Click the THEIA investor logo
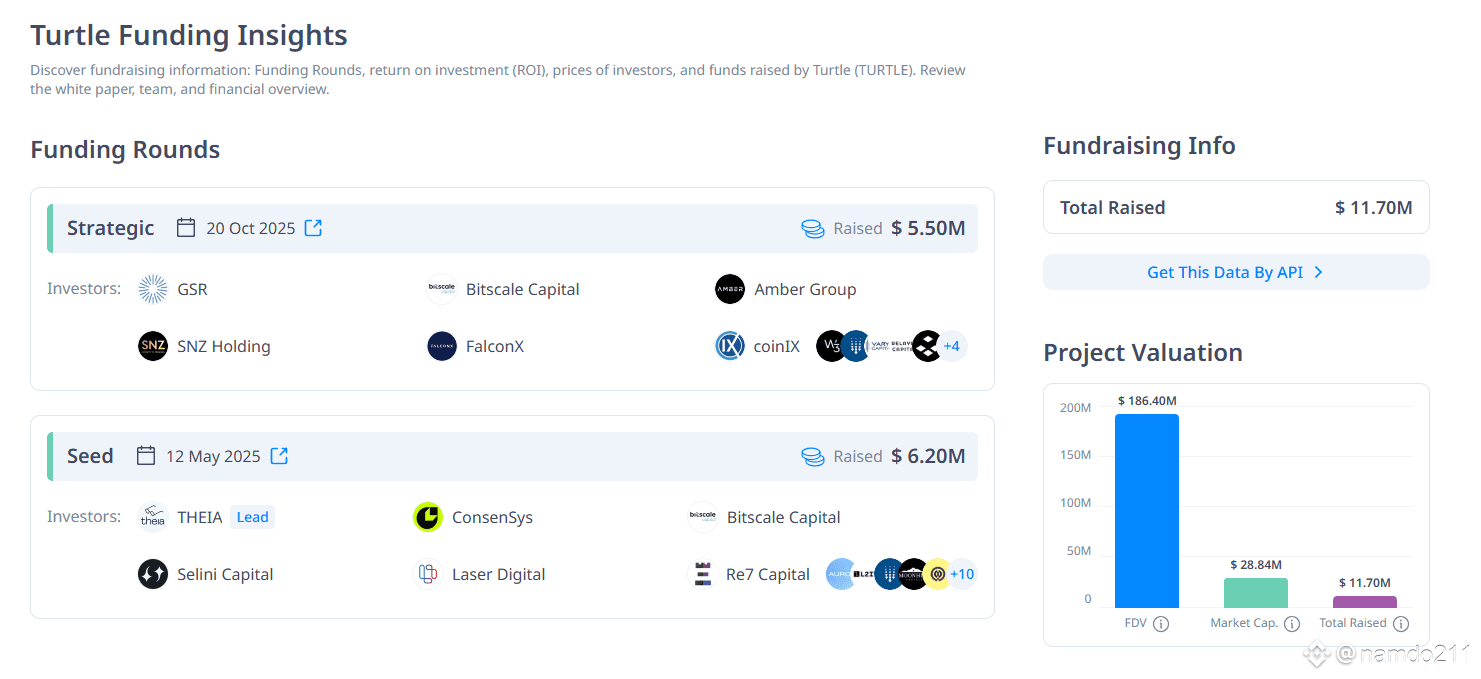 153,517
